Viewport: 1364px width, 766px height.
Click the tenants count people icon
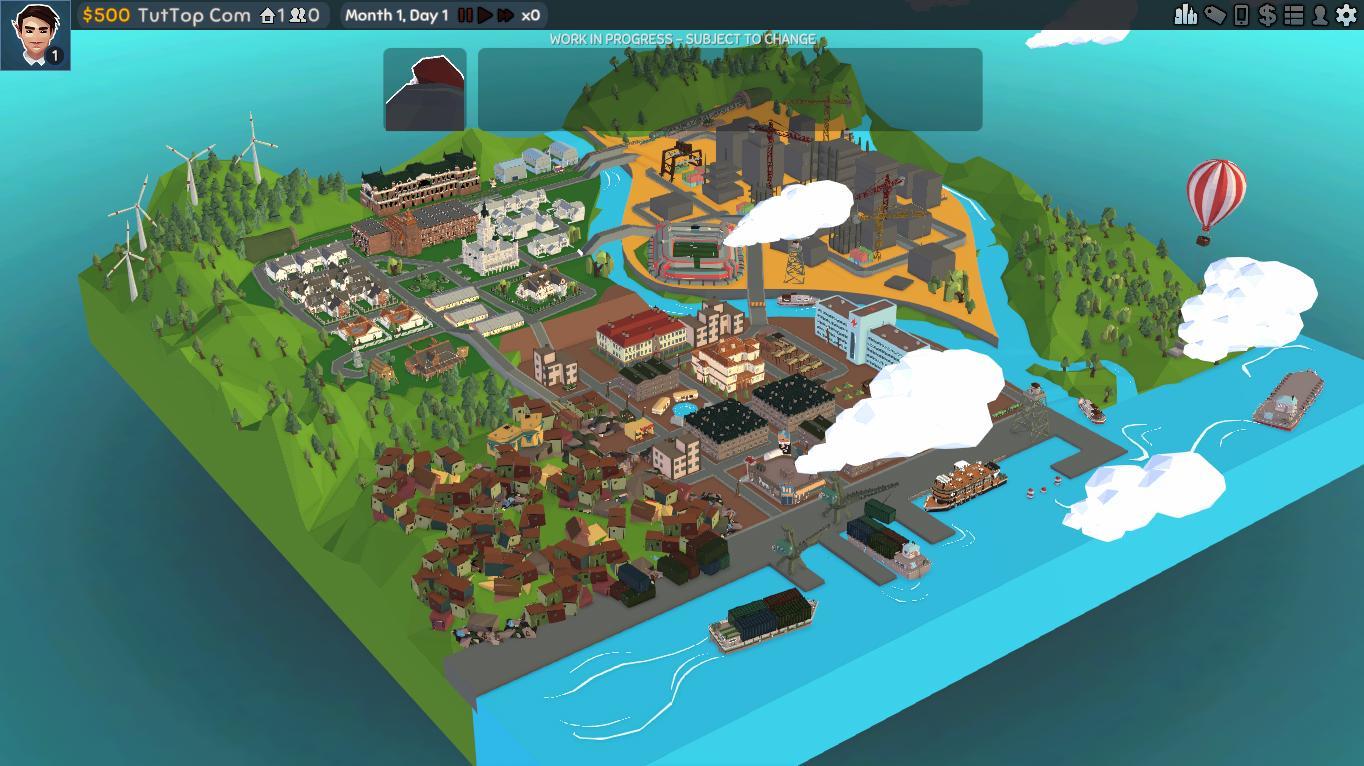[297, 15]
